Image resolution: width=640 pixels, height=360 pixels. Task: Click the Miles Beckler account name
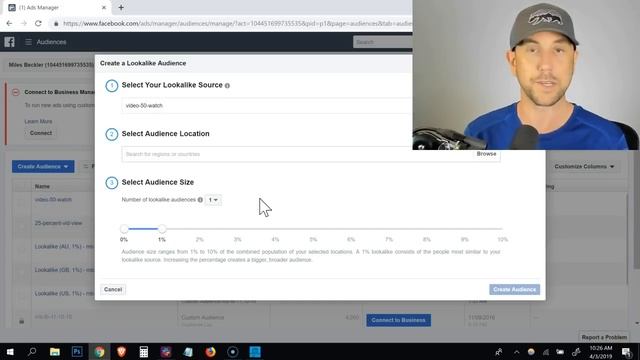[51, 65]
